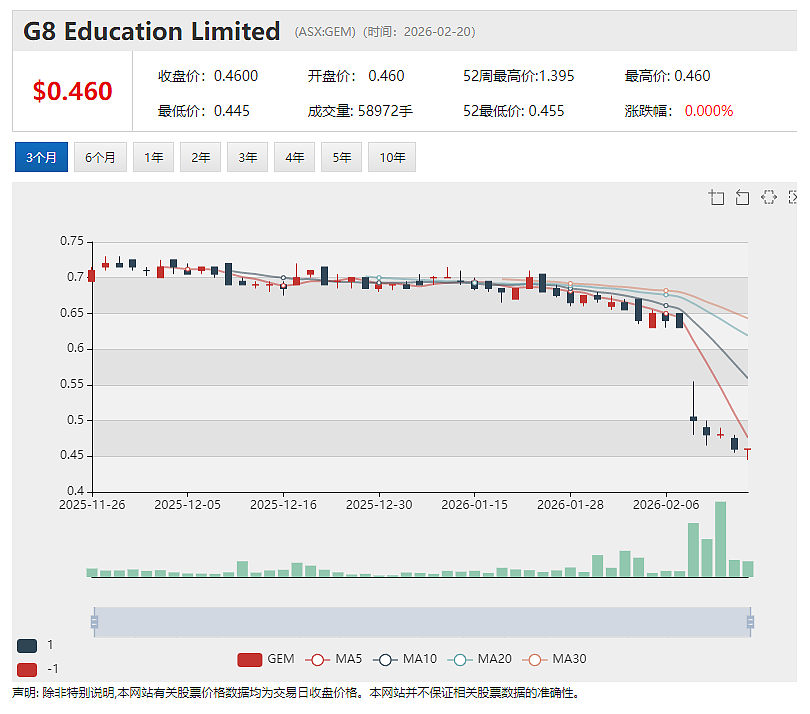Image resolution: width=810 pixels, height=714 pixels.
Task: Toggle the MA30 line in legend
Action: [554, 659]
